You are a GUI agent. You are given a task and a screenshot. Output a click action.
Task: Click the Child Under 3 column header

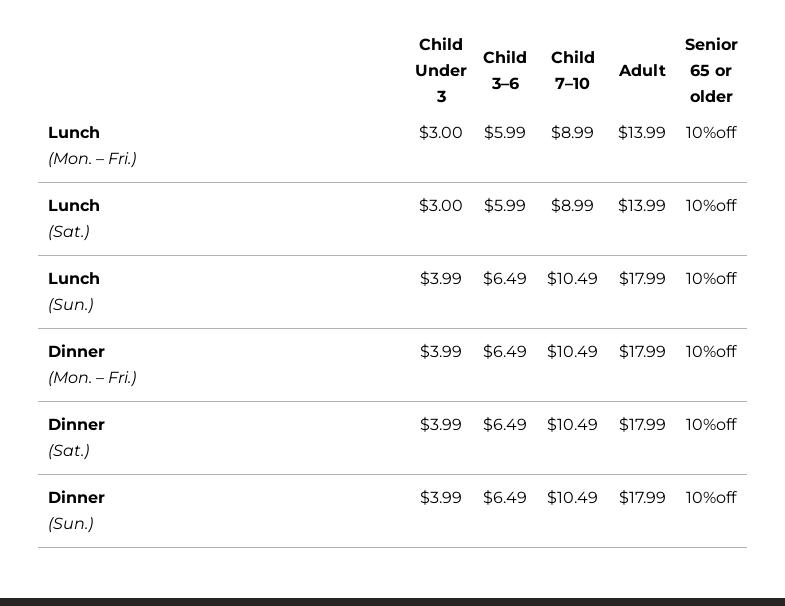(x=441, y=71)
